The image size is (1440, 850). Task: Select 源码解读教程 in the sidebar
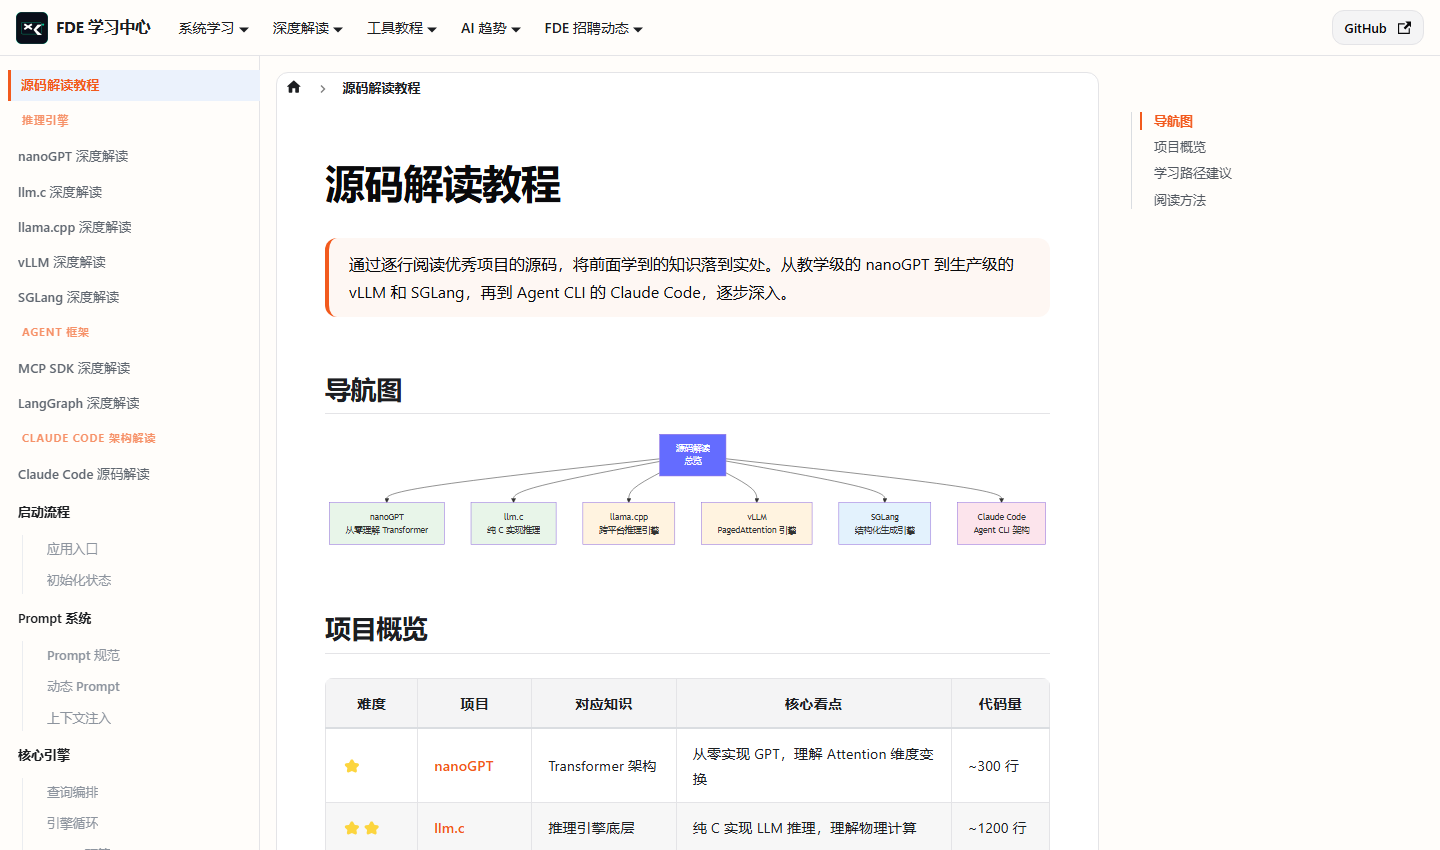point(133,85)
